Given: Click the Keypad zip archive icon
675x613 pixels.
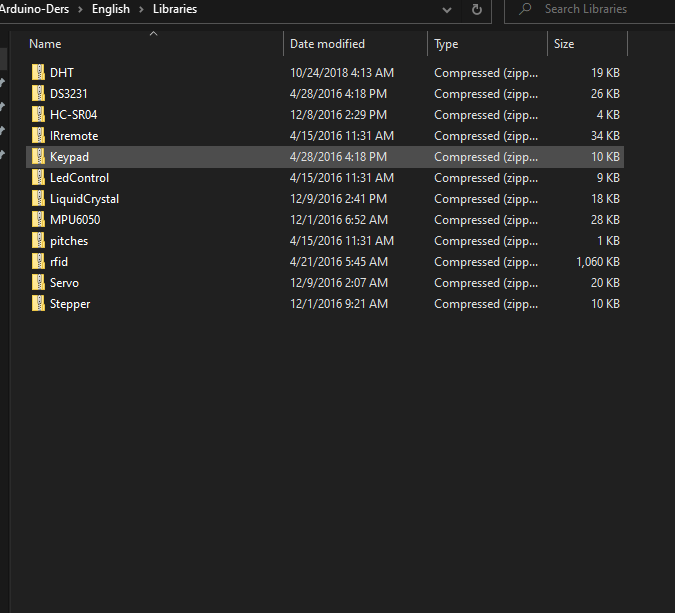Looking at the screenshot, I should pos(38,157).
